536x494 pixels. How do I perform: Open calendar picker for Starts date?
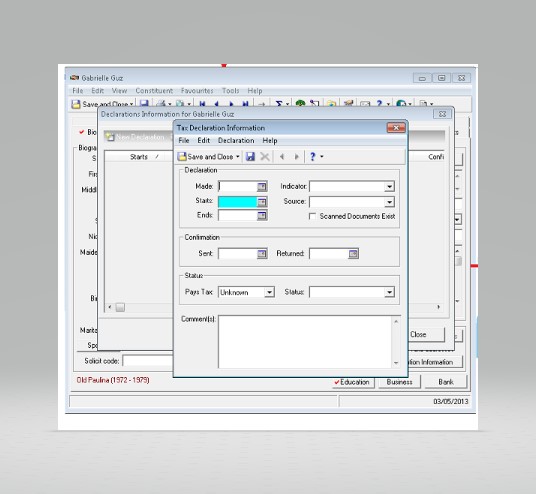click(x=262, y=202)
